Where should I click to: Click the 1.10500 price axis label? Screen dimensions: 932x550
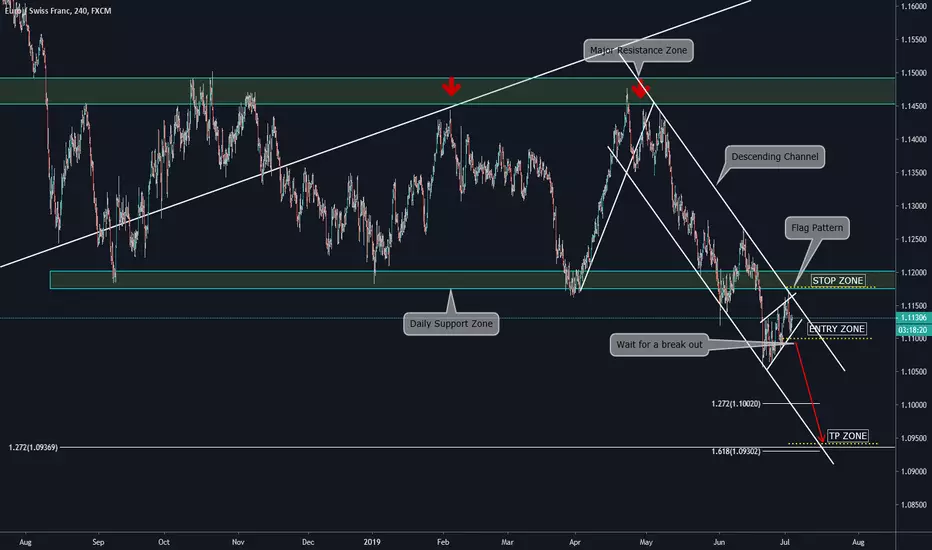pyautogui.click(x=914, y=372)
